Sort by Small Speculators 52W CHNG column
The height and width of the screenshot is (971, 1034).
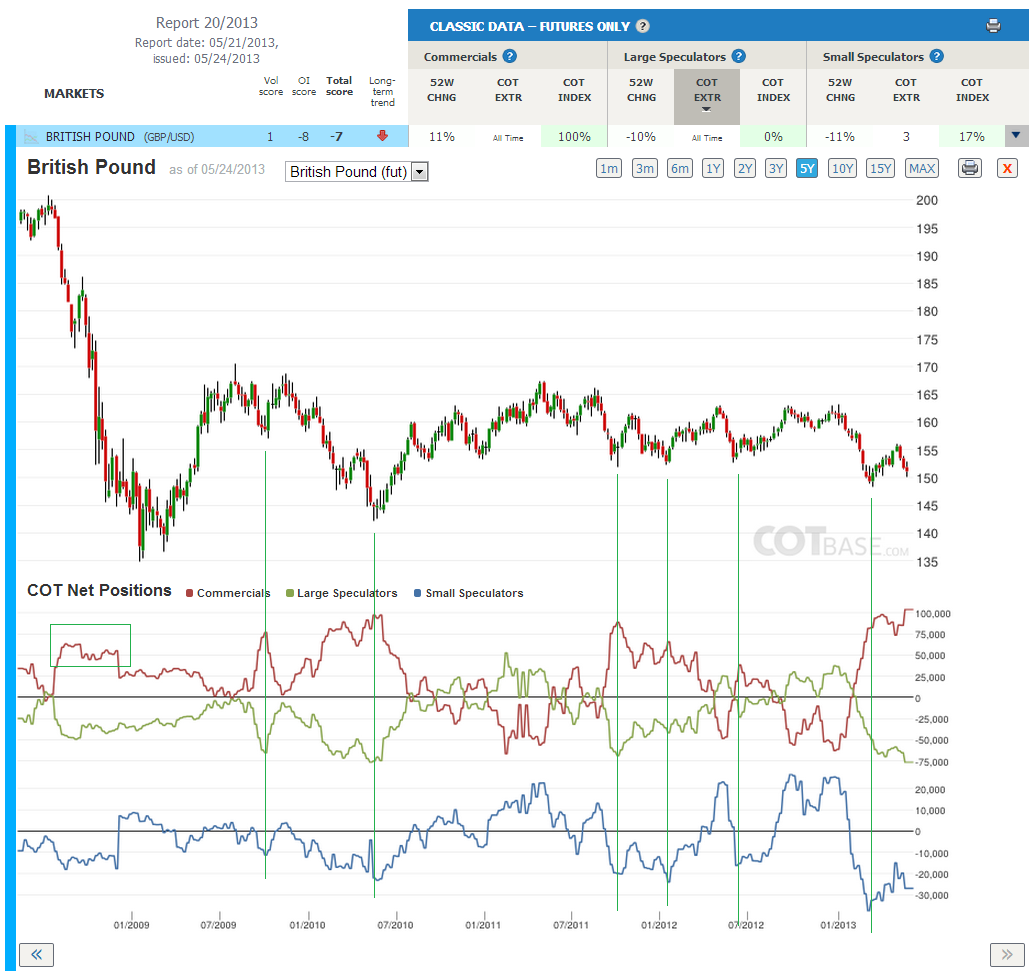pyautogui.click(x=840, y=90)
